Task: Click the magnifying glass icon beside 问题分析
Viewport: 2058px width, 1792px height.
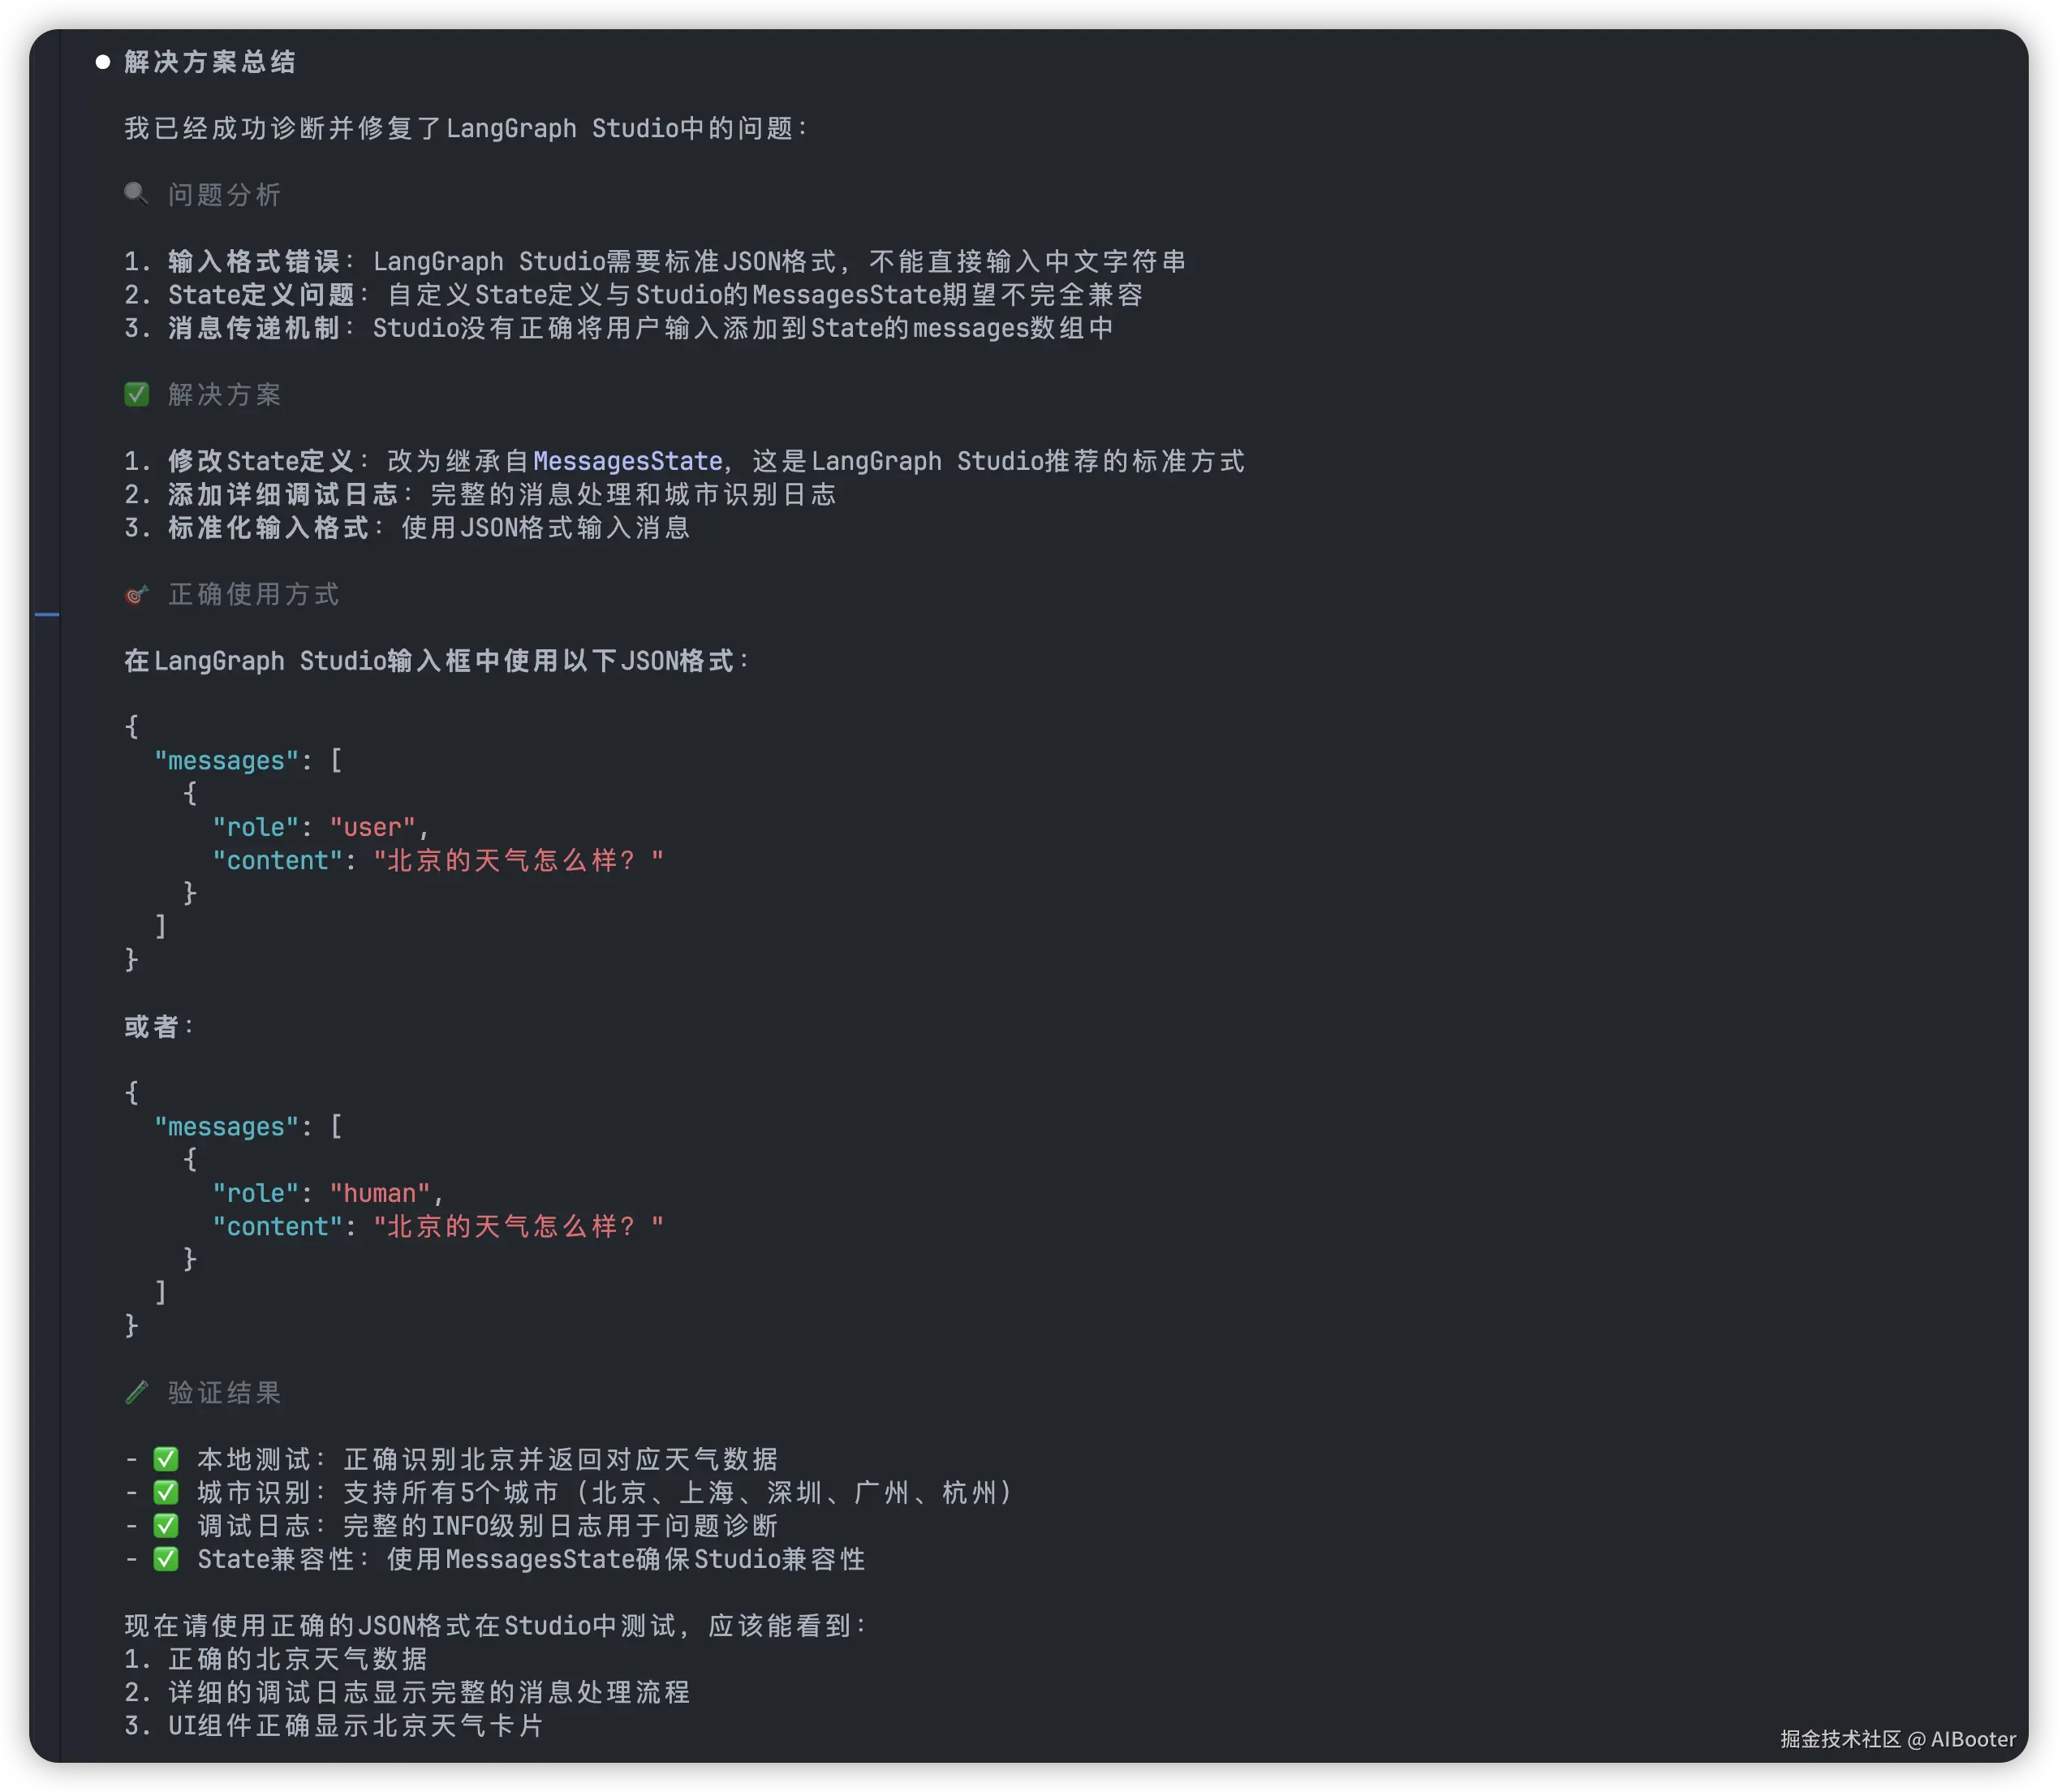Action: coord(136,194)
